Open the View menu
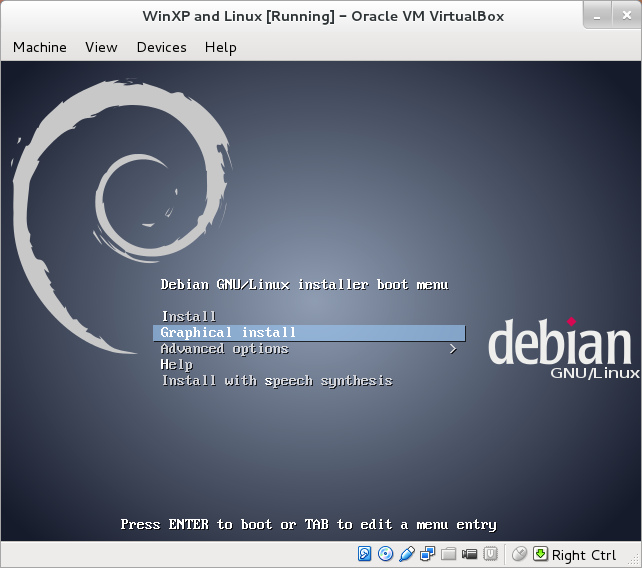 click(x=101, y=47)
